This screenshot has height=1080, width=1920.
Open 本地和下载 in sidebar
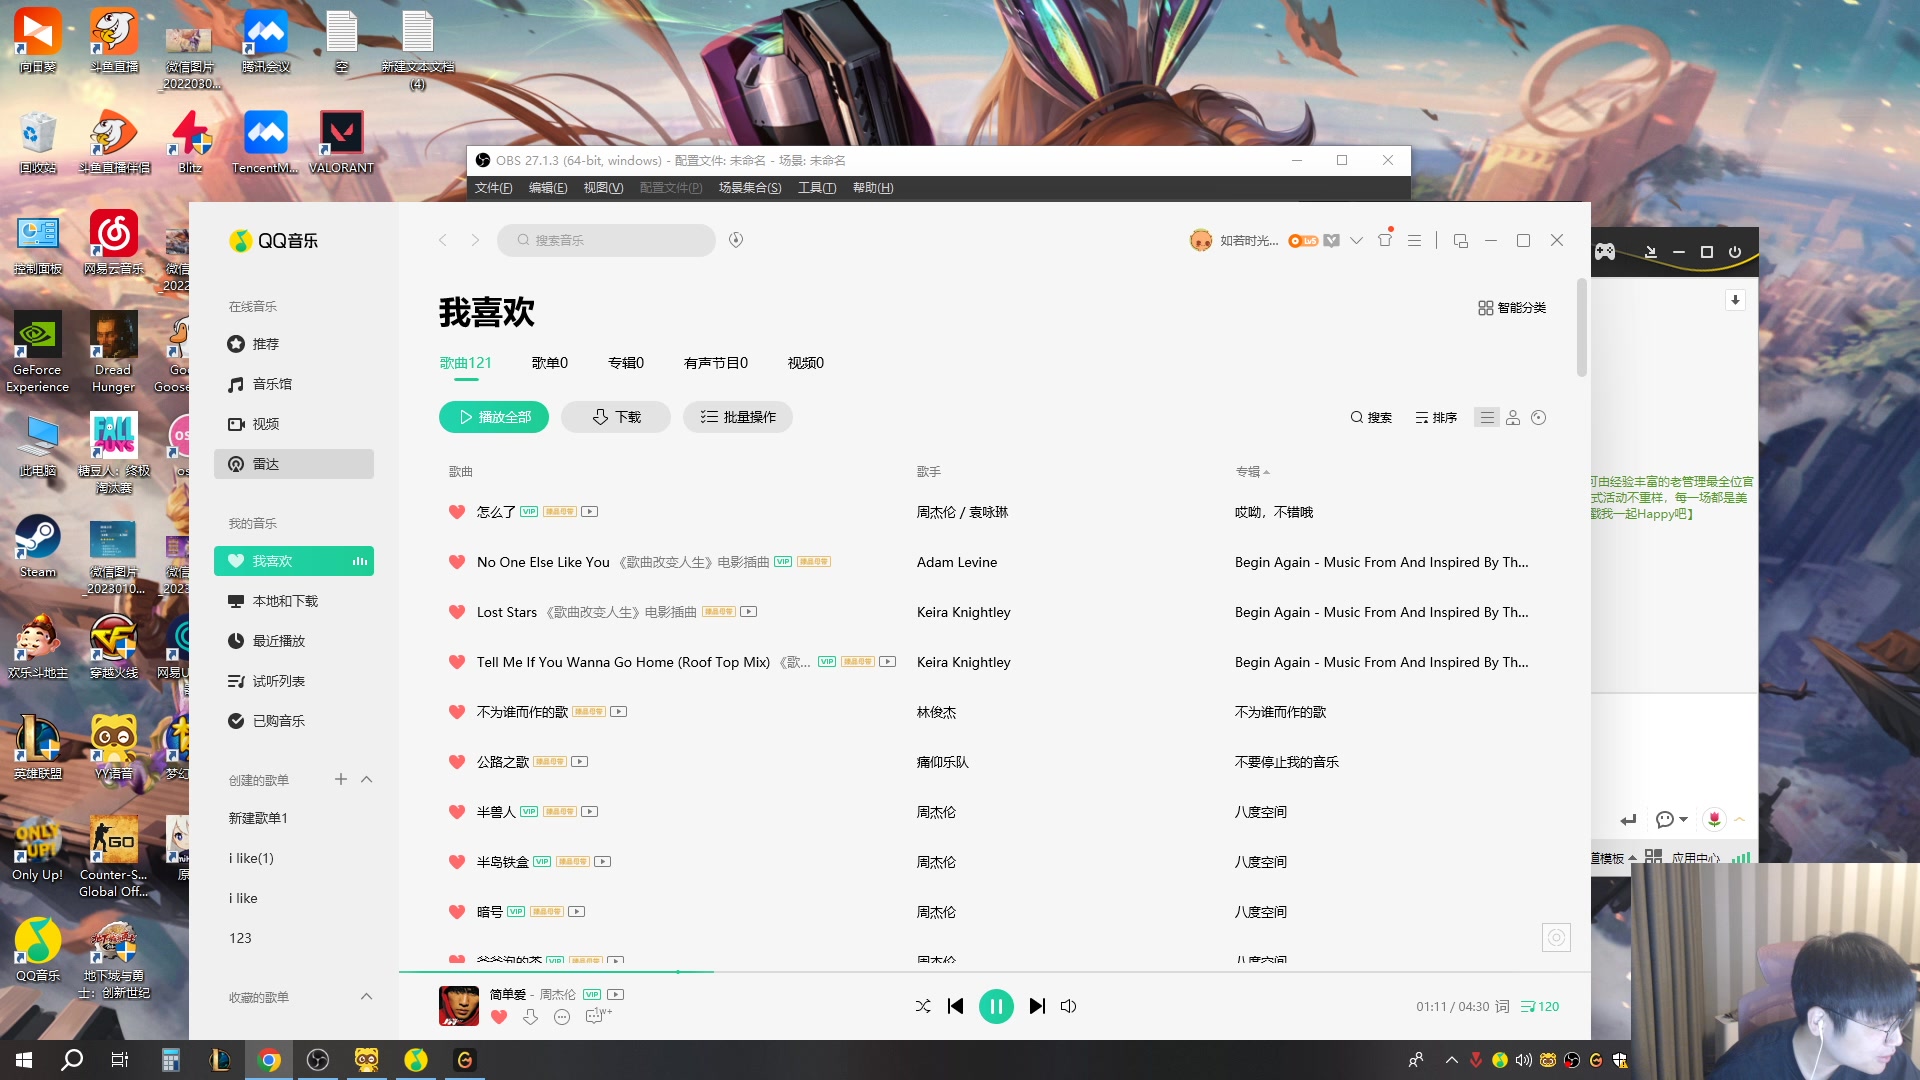294,601
